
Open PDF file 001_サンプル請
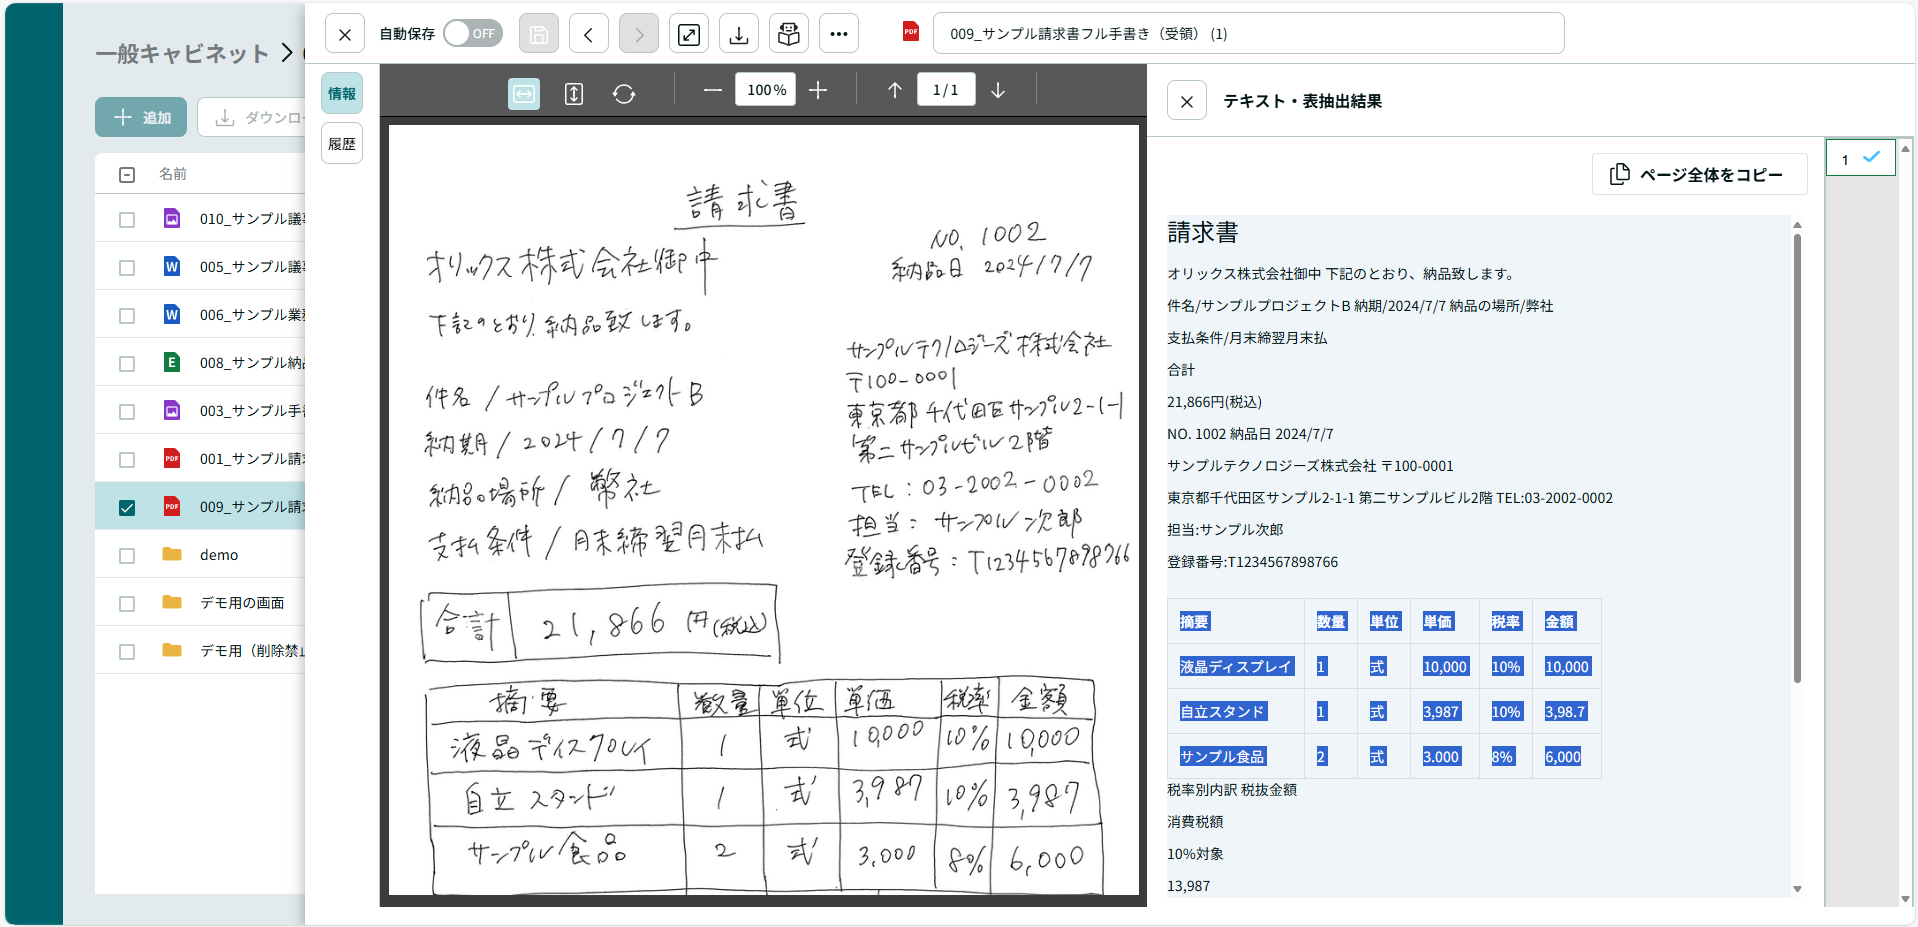click(x=252, y=459)
